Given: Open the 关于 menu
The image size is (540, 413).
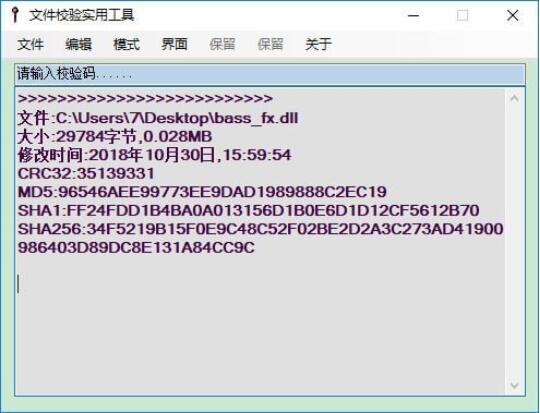Looking at the screenshot, I should tap(319, 44).
